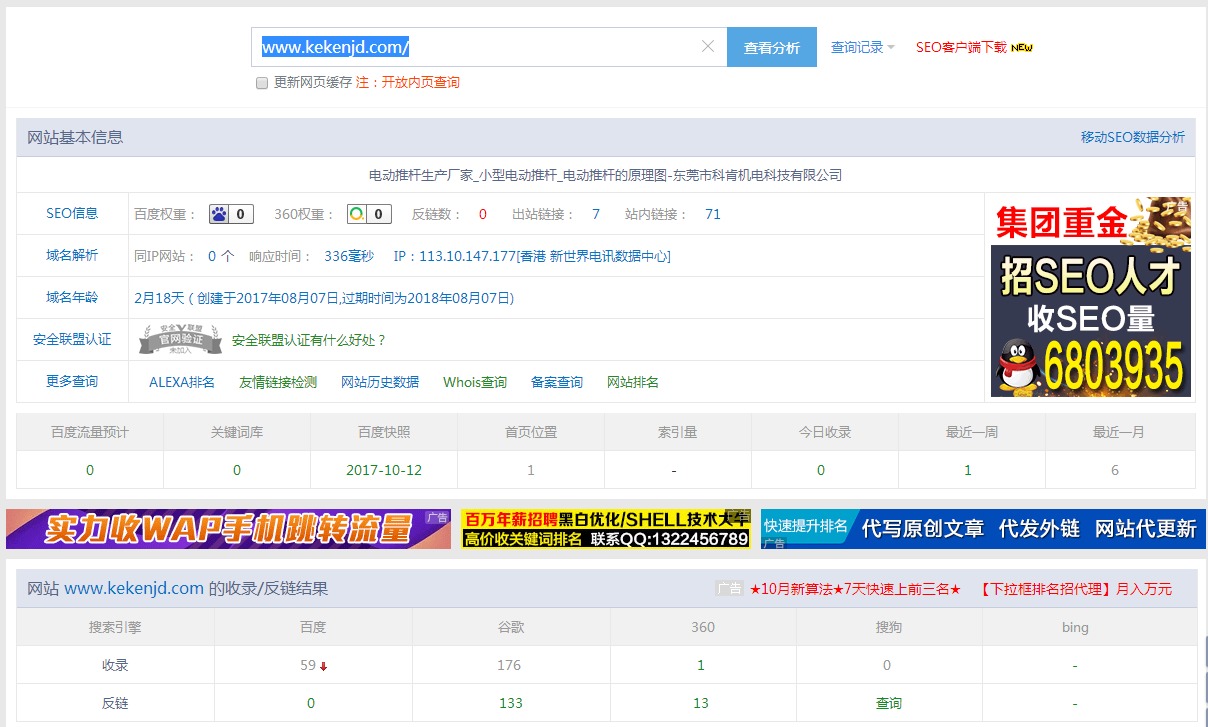Viewport: 1208px width, 727px height.
Task: Open 招SEO人才 QQ ad banner
Action: (1091, 297)
